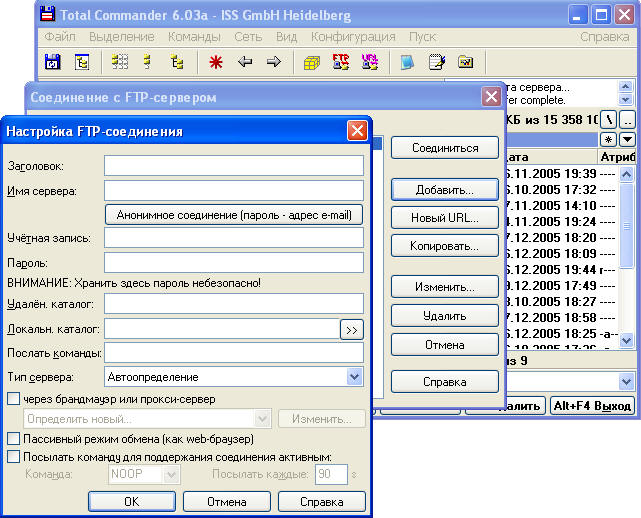The image size is (641, 518).
Task: Close the Настройка FTP-соединения dialog
Action: coord(357,131)
